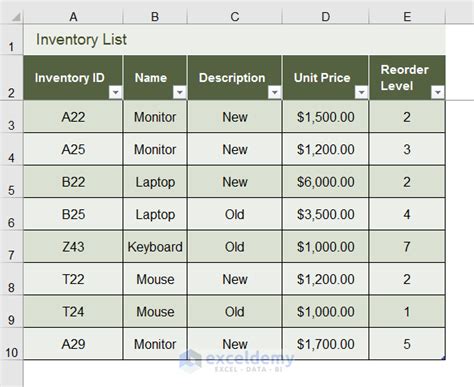Screen dimensions: 474x387
Task: Select the Mouse cell in row 8
Action: coord(155,279)
